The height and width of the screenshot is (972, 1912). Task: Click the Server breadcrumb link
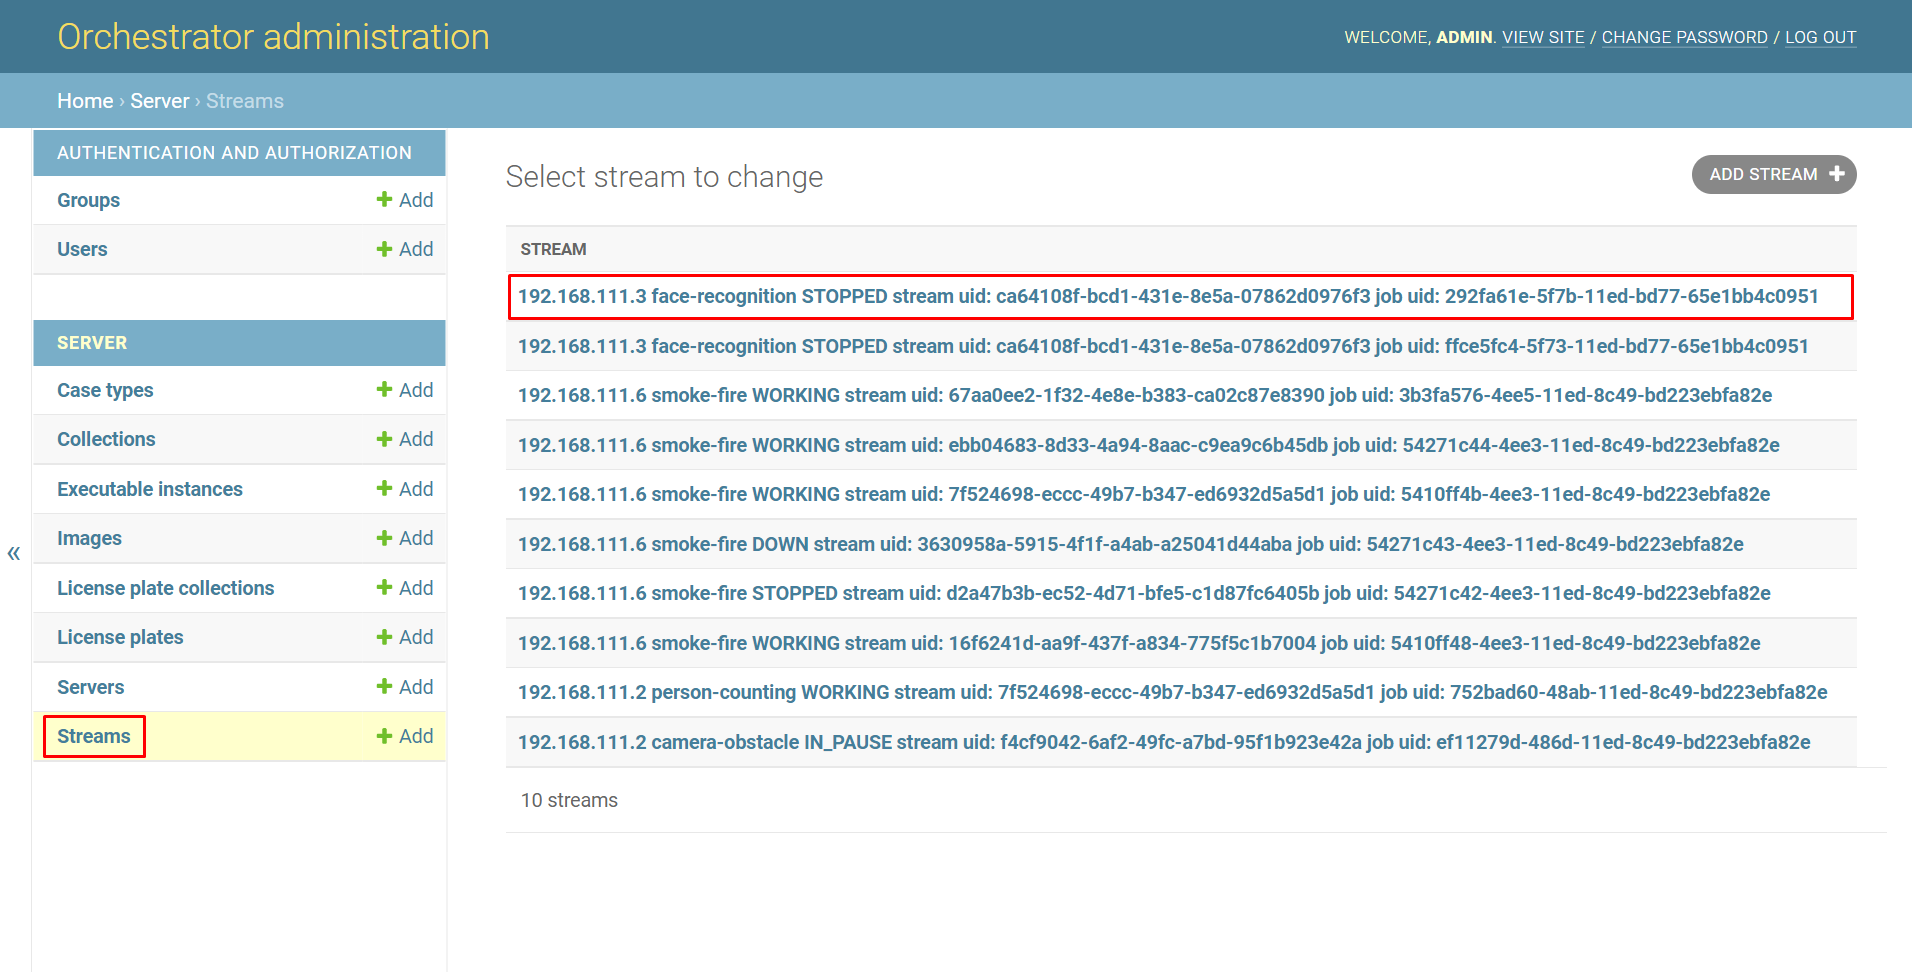coord(159,101)
